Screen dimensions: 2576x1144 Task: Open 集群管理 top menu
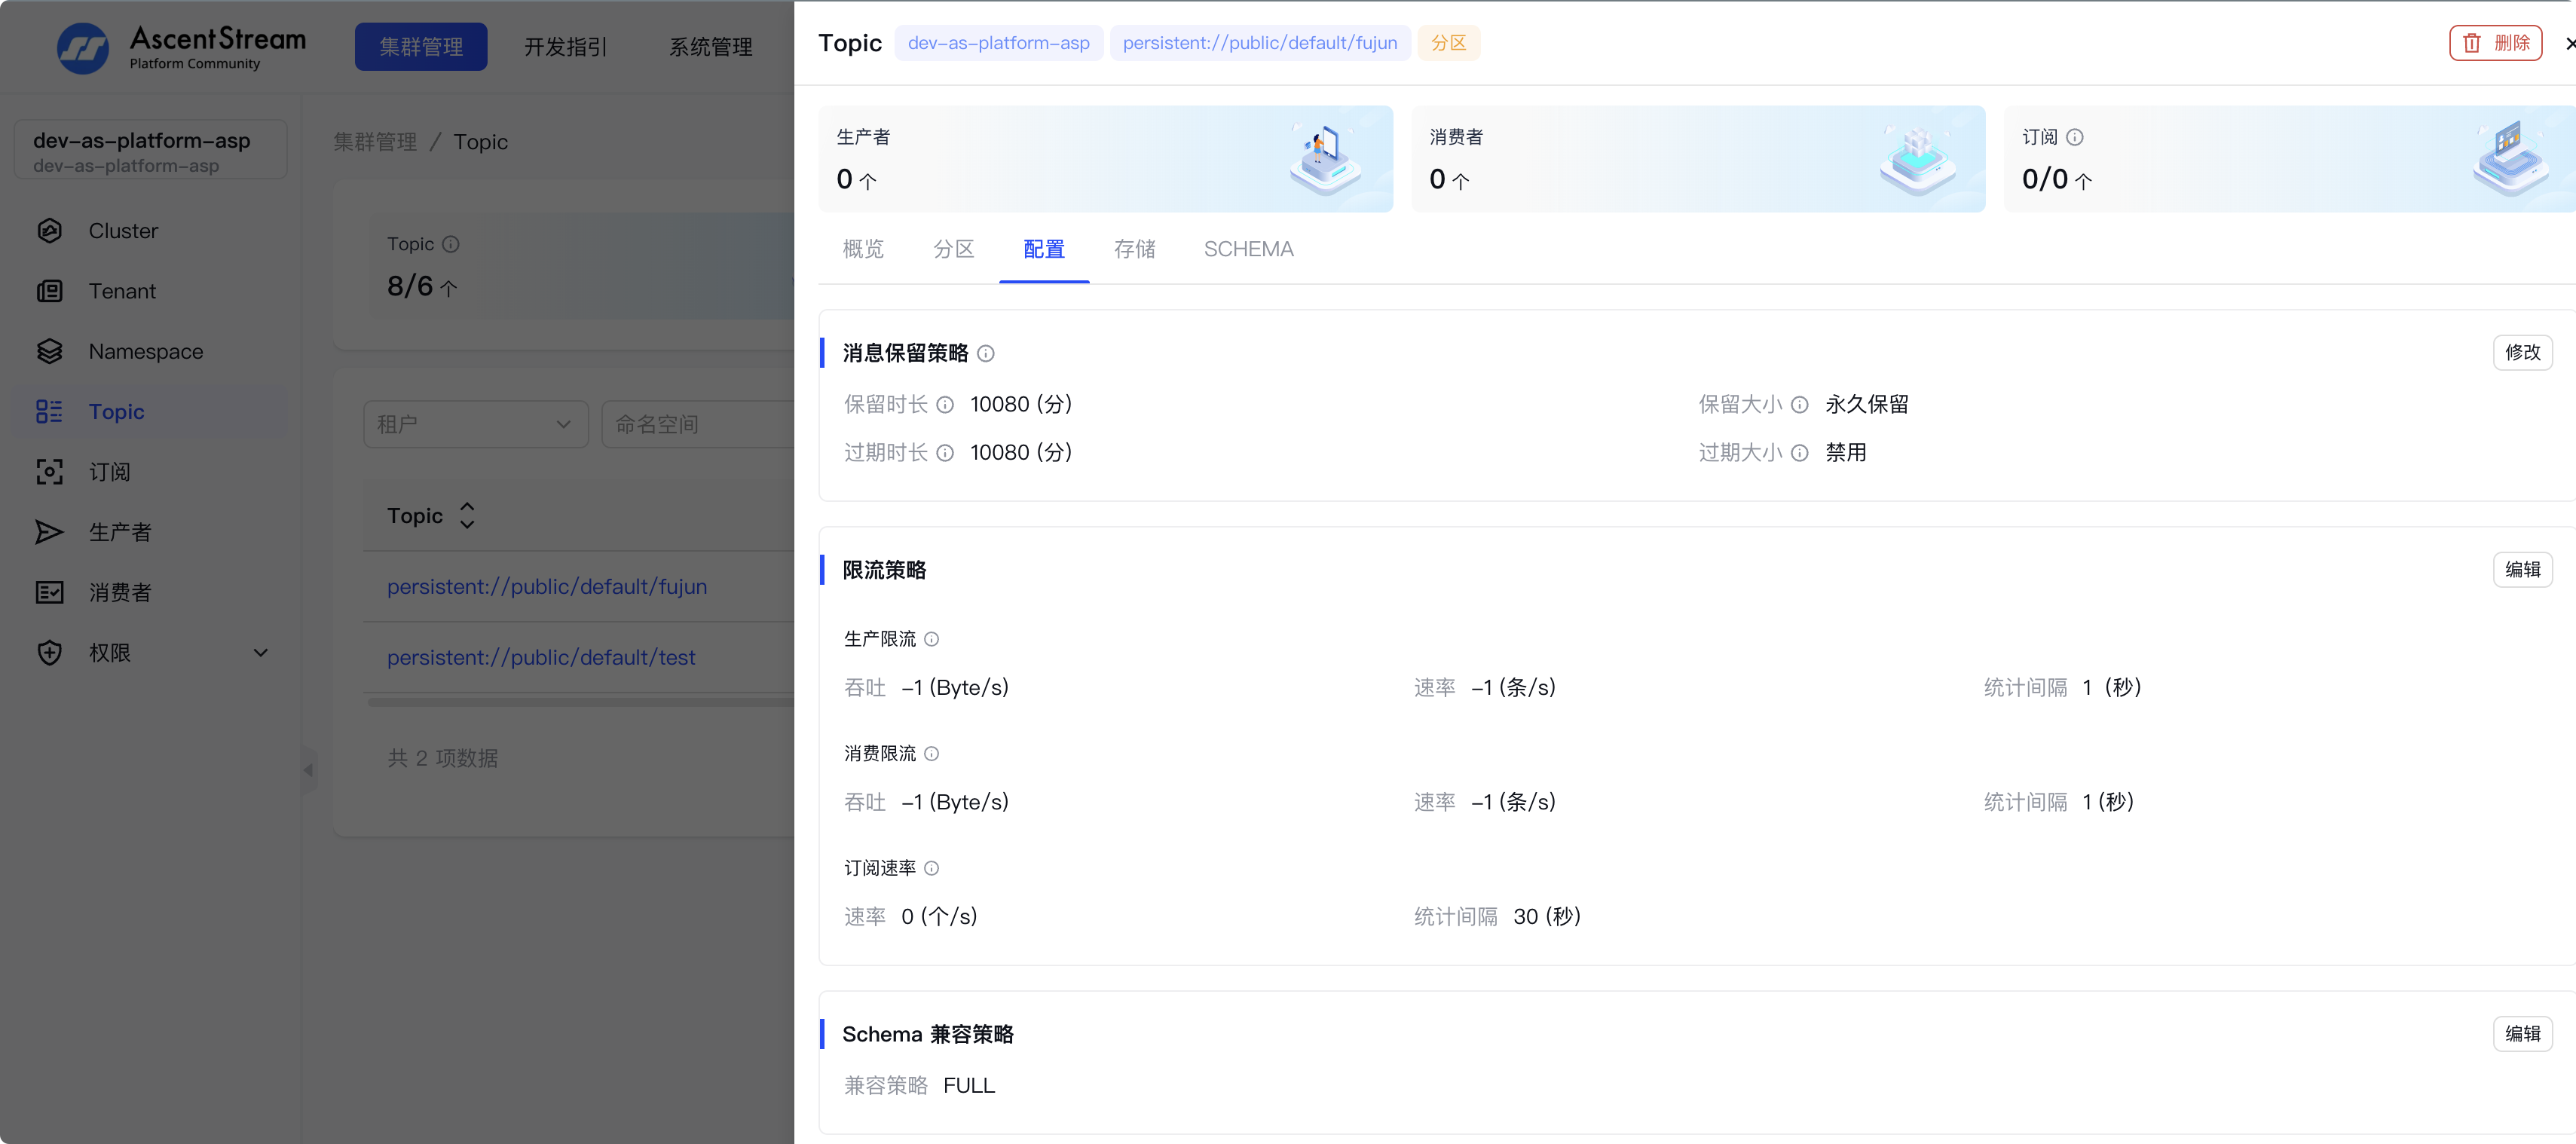(421, 47)
